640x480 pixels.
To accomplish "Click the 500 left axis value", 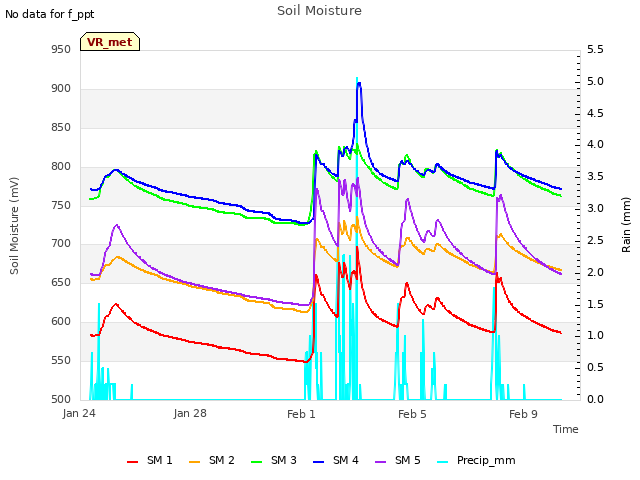I will coord(61,399).
